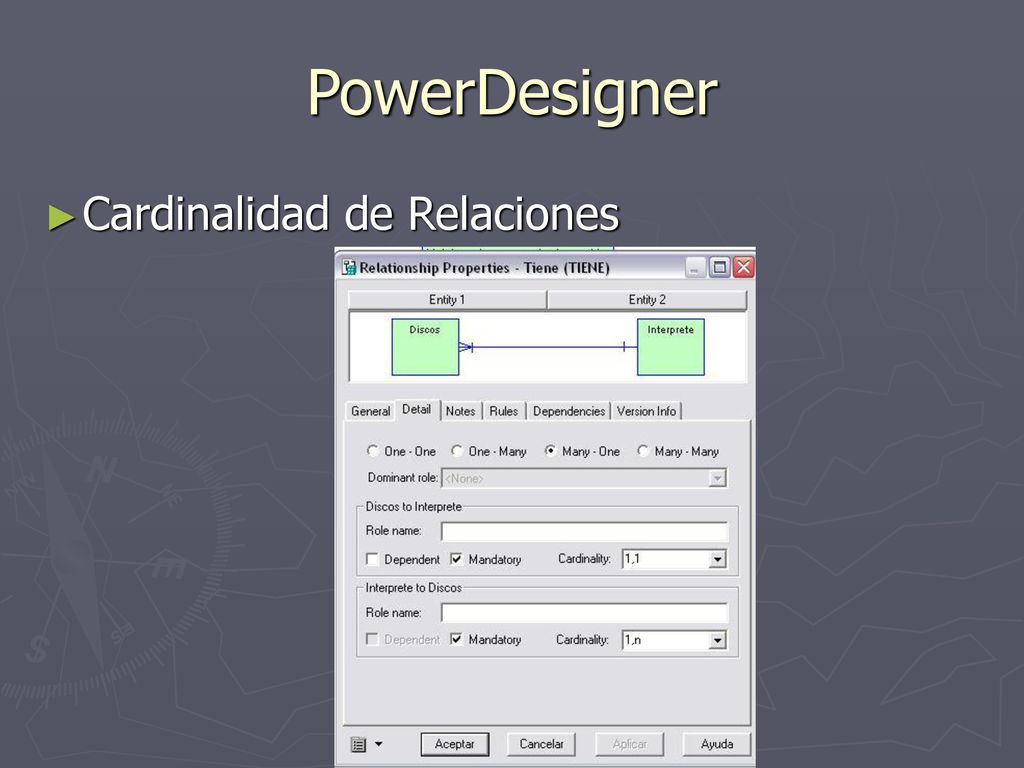Viewport: 1024px width, 768px height.
Task: Minimize the Relationship Properties dialog
Action: (696, 267)
